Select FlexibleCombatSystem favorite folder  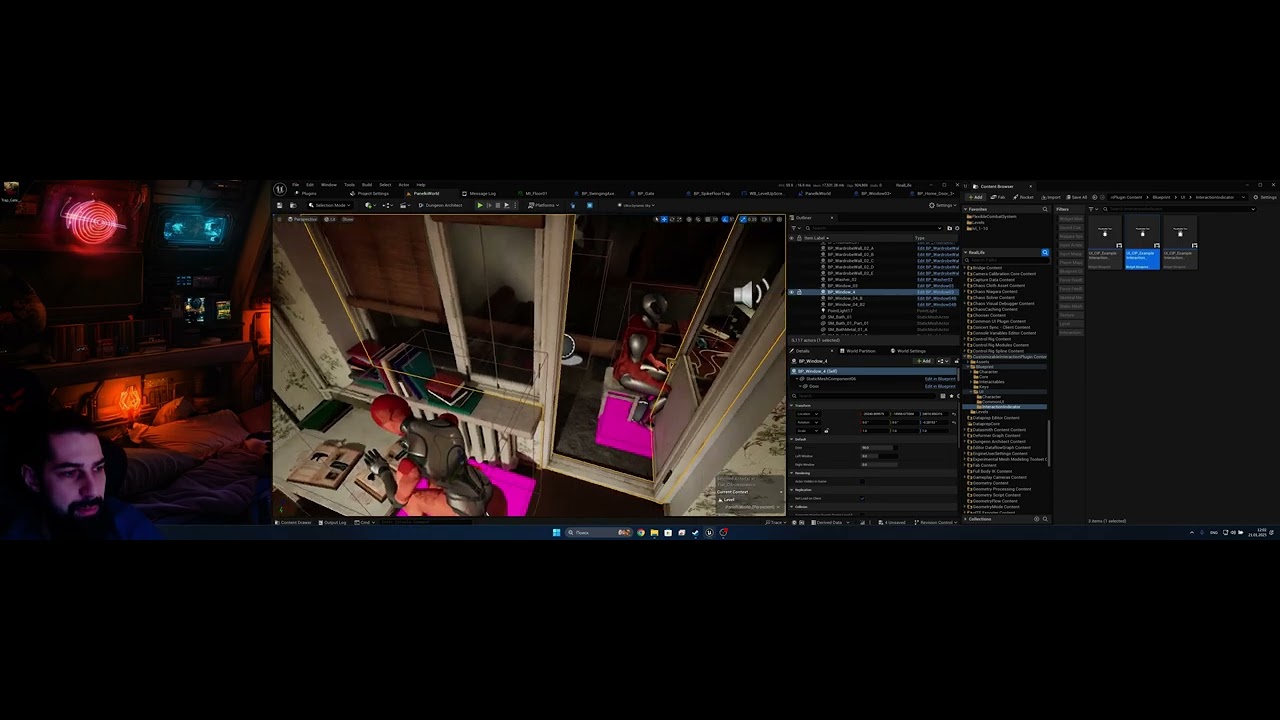click(x=991, y=217)
